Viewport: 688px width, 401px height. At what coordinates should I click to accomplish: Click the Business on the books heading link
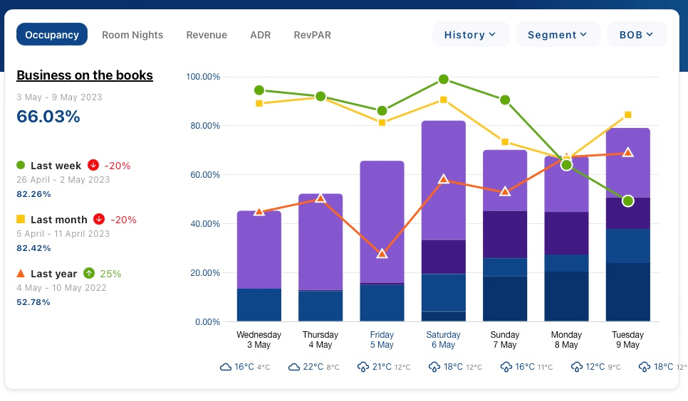[85, 75]
